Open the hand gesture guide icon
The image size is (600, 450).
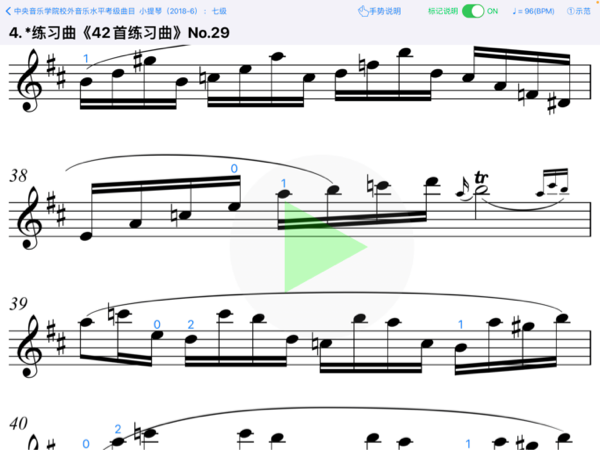pyautogui.click(x=362, y=11)
